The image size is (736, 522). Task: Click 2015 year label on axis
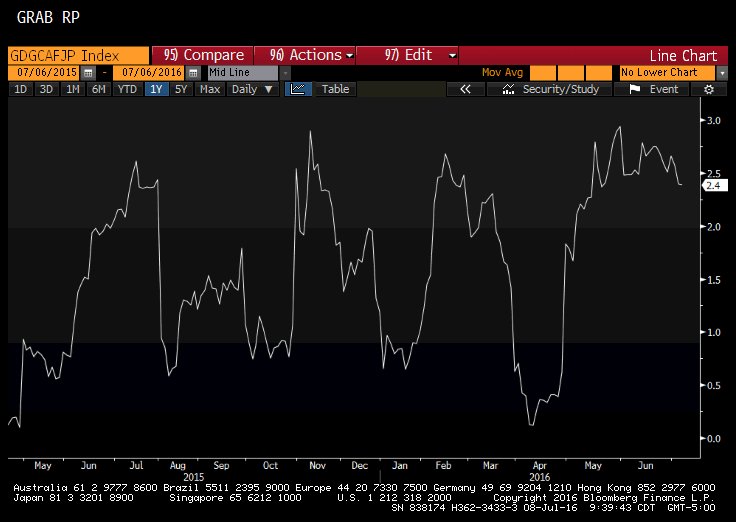click(193, 477)
